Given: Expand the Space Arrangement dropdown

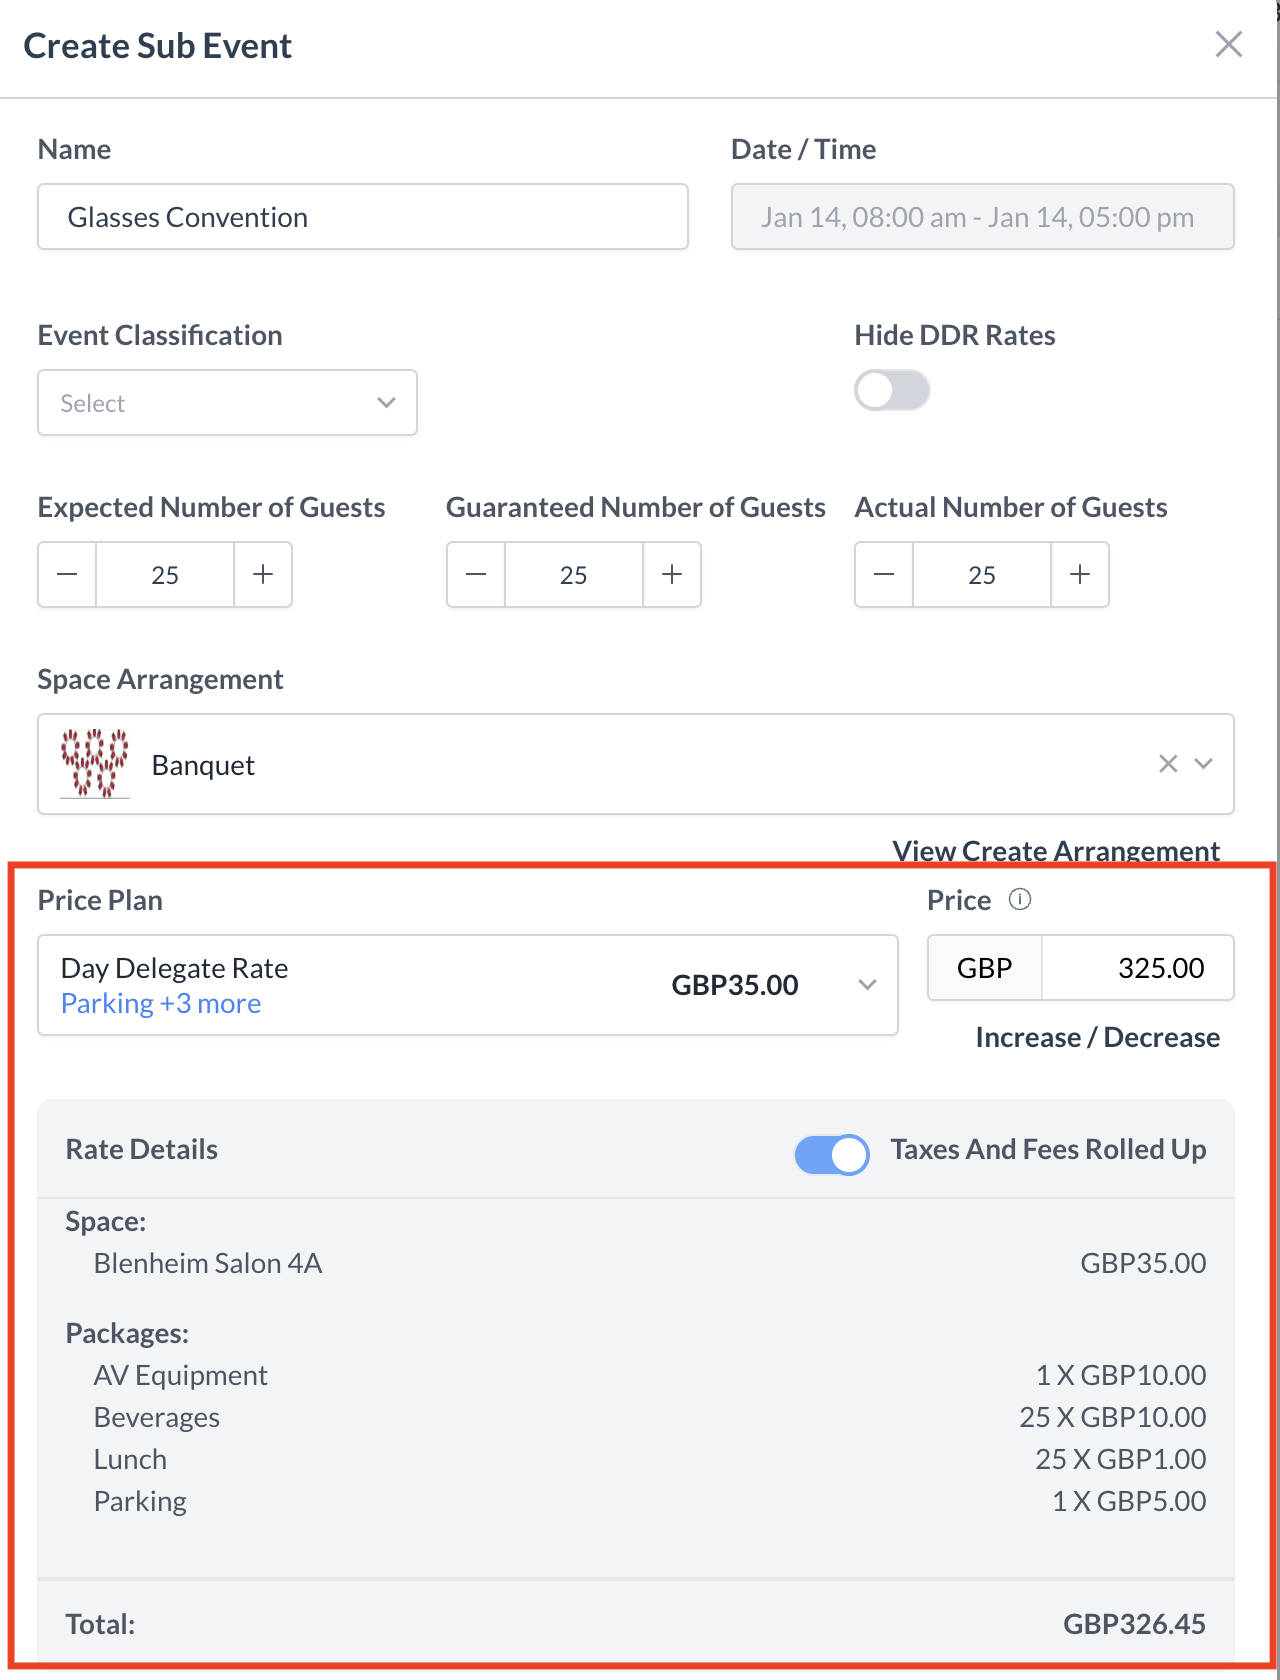Looking at the screenshot, I should [1204, 764].
